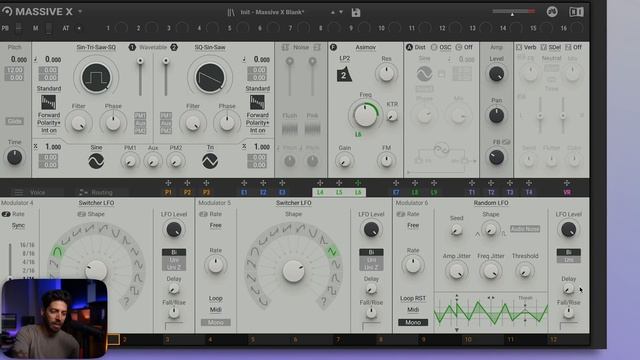Select tracker tab T1
Viewport: 640px width, 360px height.
[472, 192]
